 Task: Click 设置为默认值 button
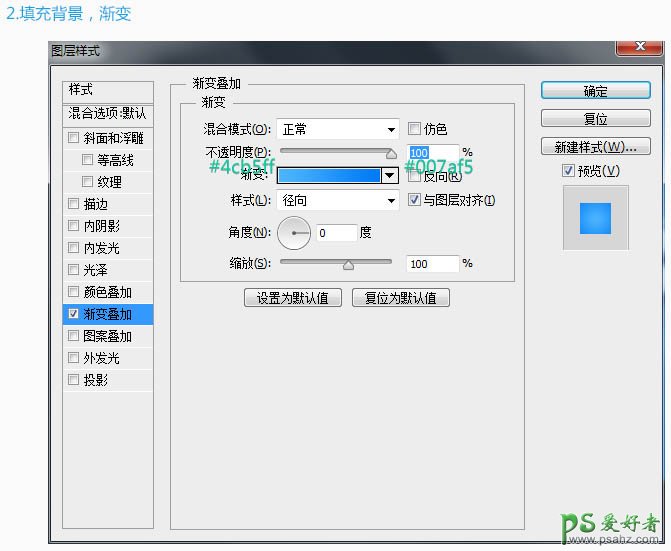click(x=293, y=298)
